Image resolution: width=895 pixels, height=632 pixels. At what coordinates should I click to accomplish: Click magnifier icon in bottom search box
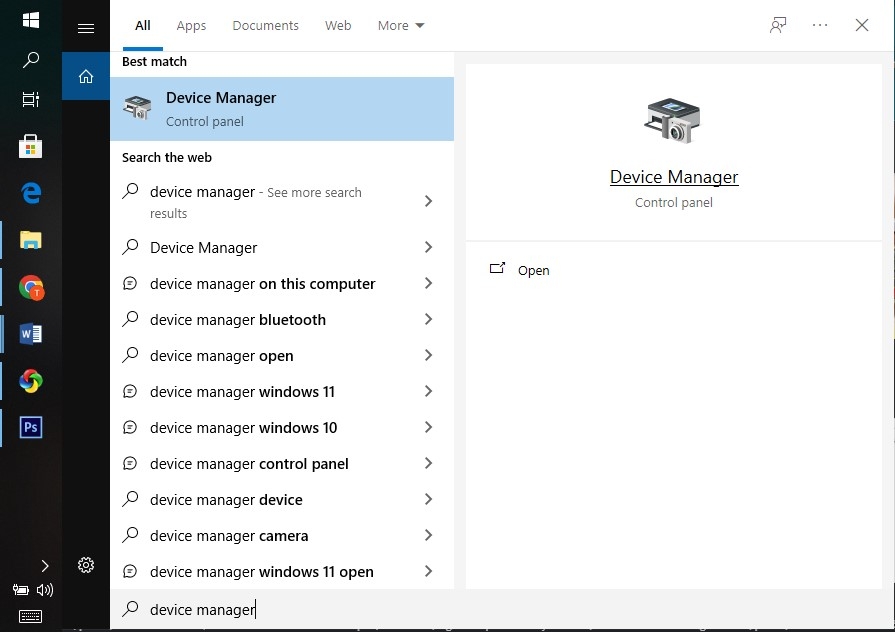130,609
